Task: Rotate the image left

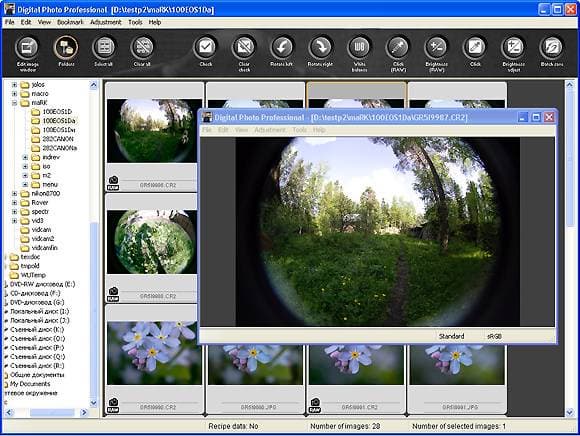Action: [x=282, y=48]
